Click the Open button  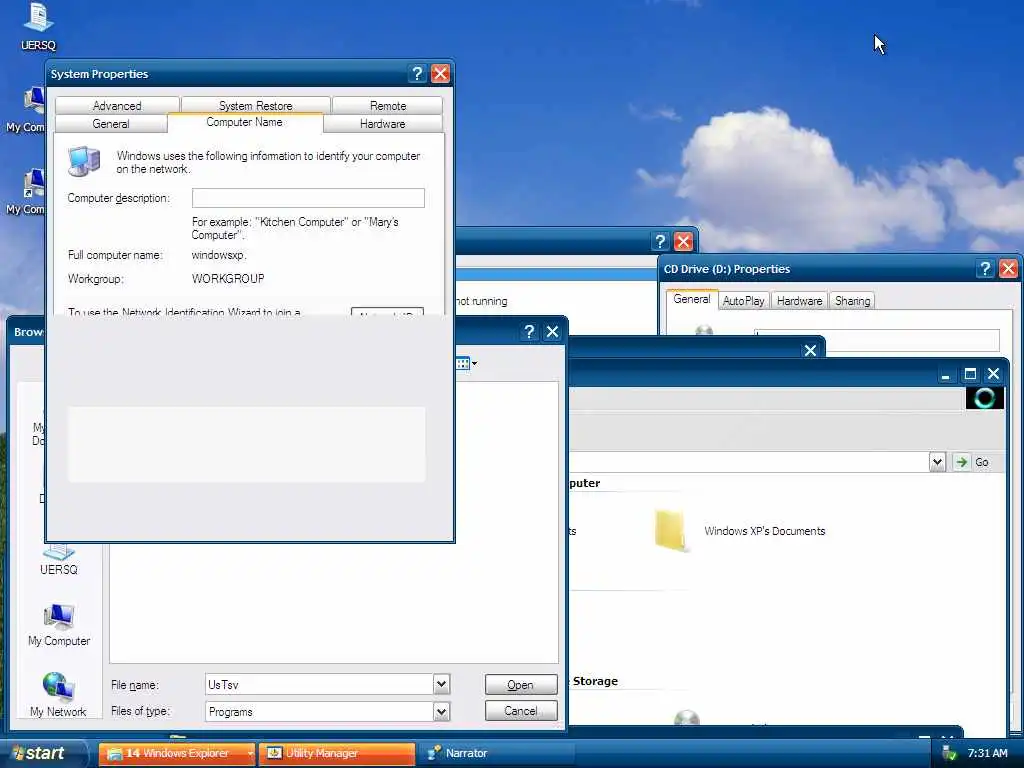[x=520, y=684]
